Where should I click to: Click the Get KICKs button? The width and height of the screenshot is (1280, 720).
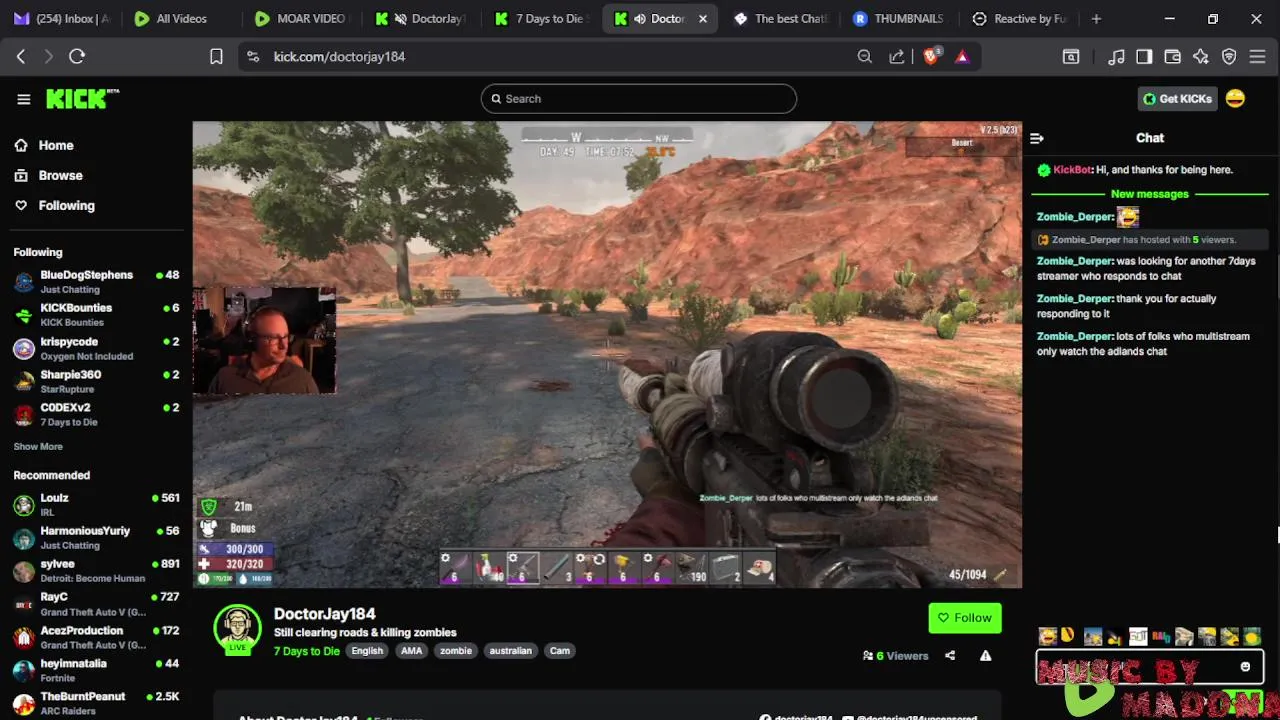click(x=1178, y=99)
